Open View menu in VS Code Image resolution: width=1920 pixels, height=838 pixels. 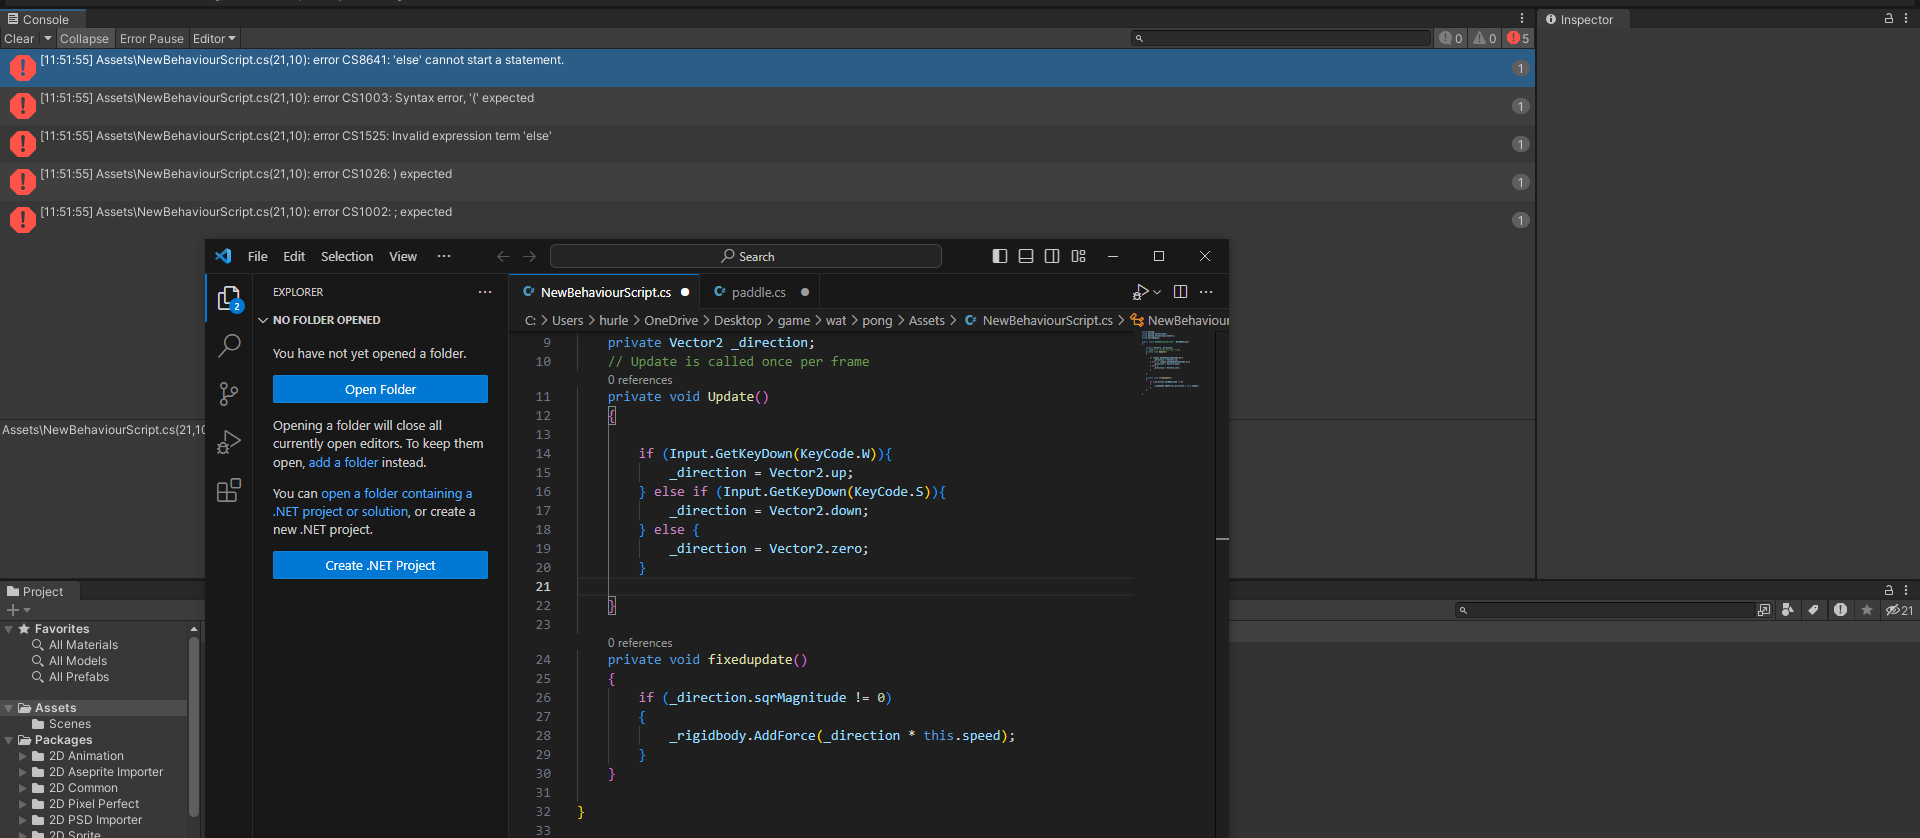click(403, 257)
